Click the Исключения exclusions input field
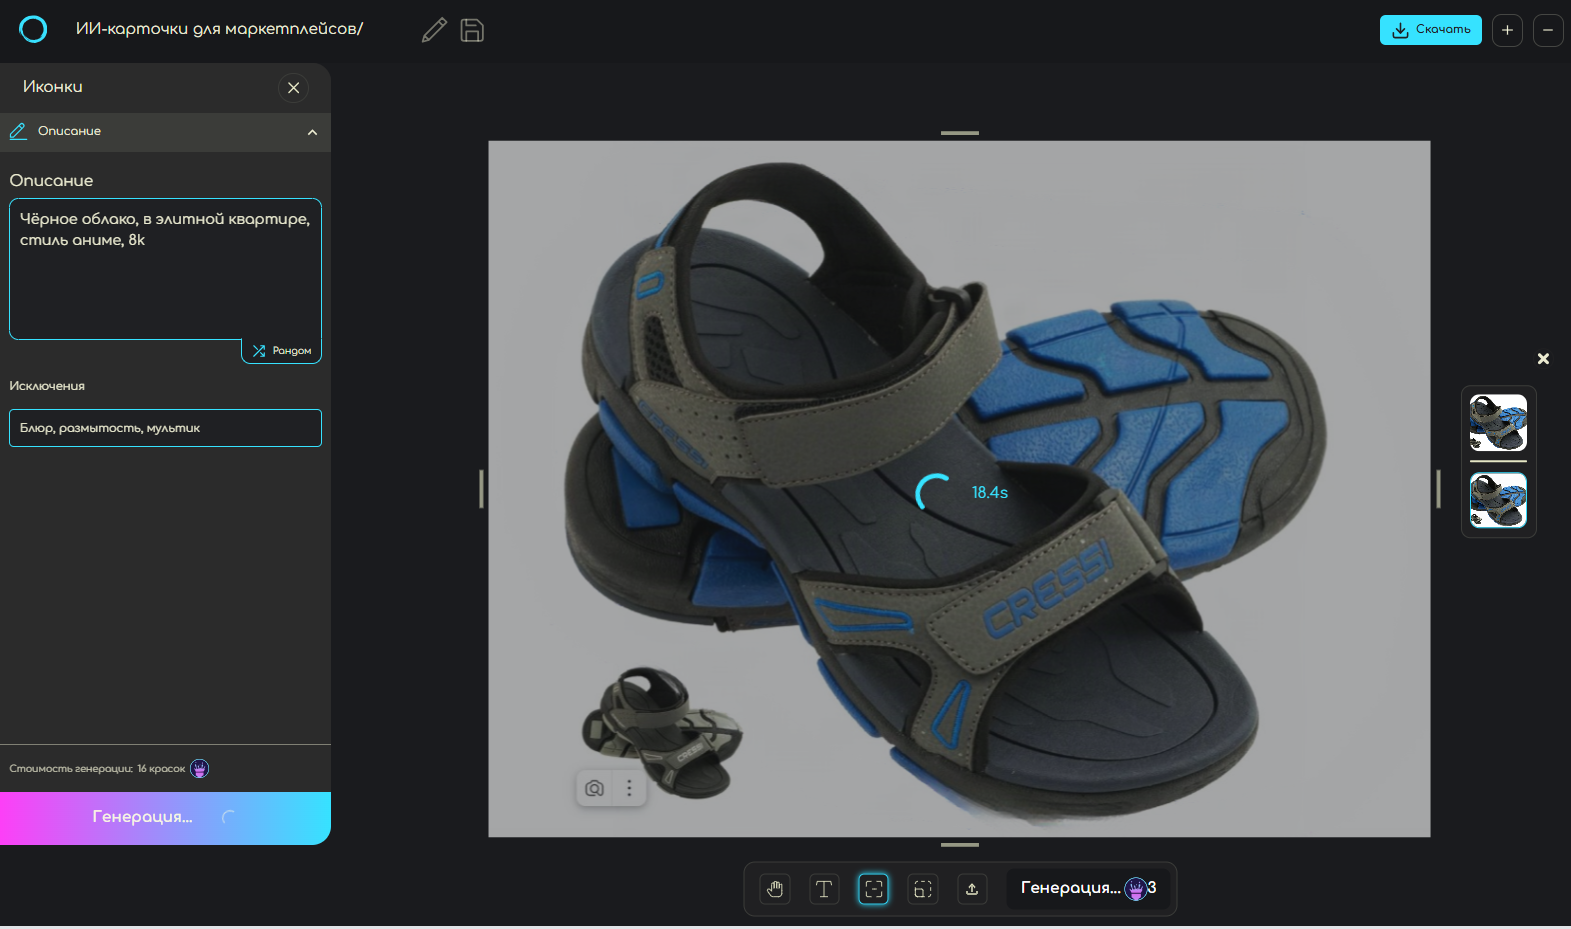 point(165,428)
